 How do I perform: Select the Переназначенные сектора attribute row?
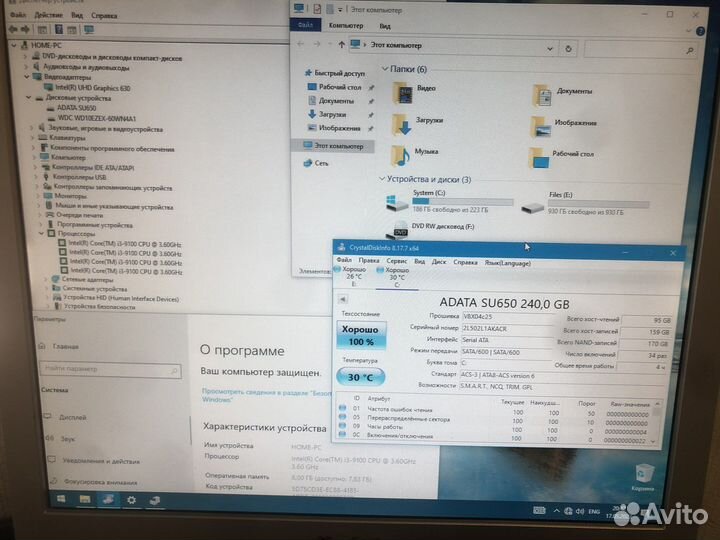pyautogui.click(x=494, y=420)
